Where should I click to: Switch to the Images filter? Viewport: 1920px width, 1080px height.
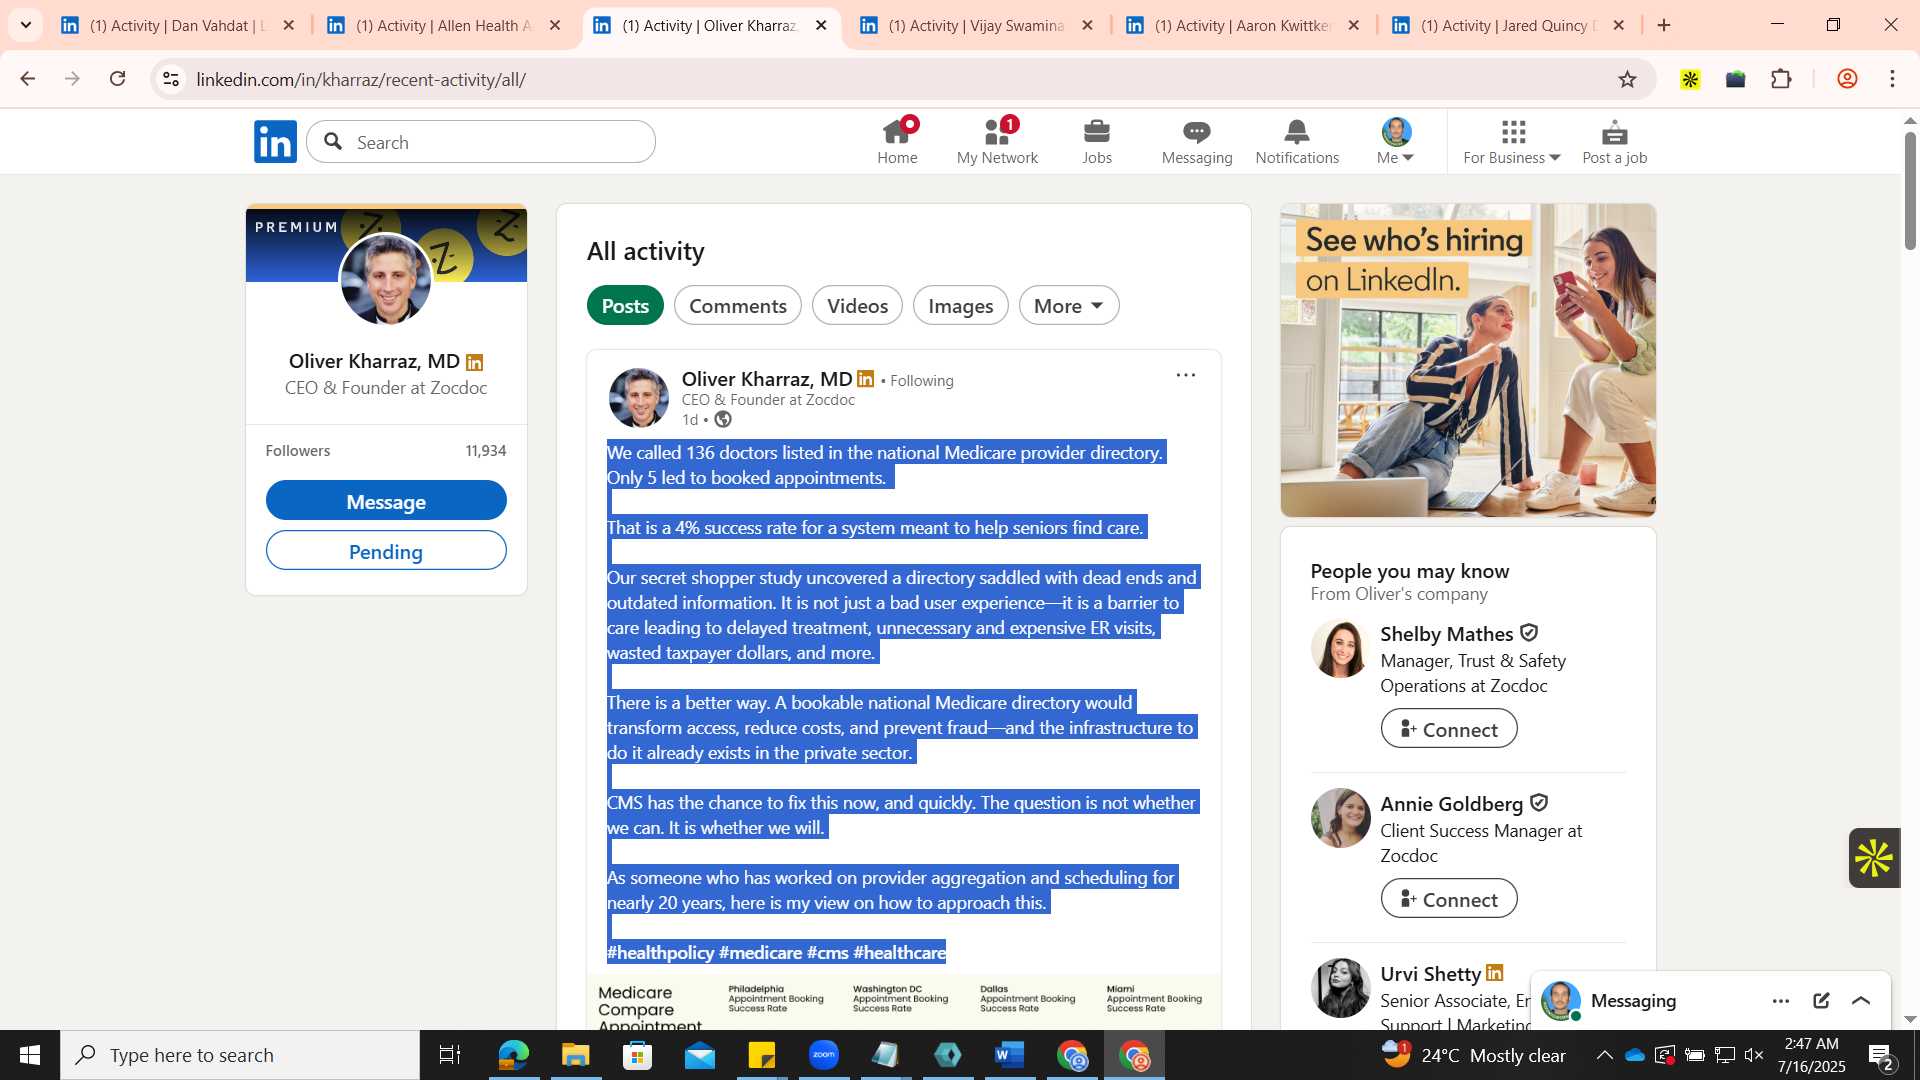960,306
